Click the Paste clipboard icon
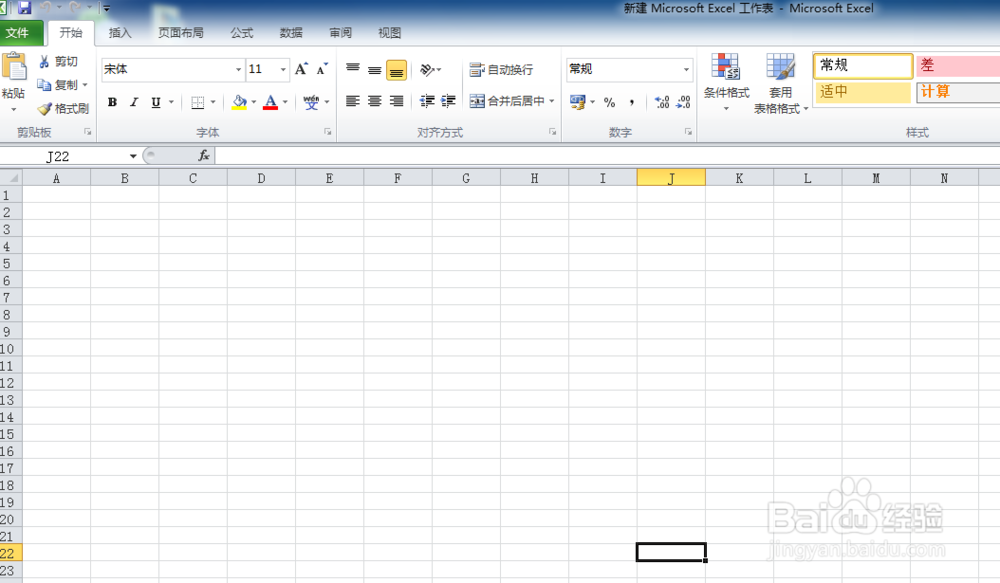This screenshot has width=1000, height=583. pos(13,68)
